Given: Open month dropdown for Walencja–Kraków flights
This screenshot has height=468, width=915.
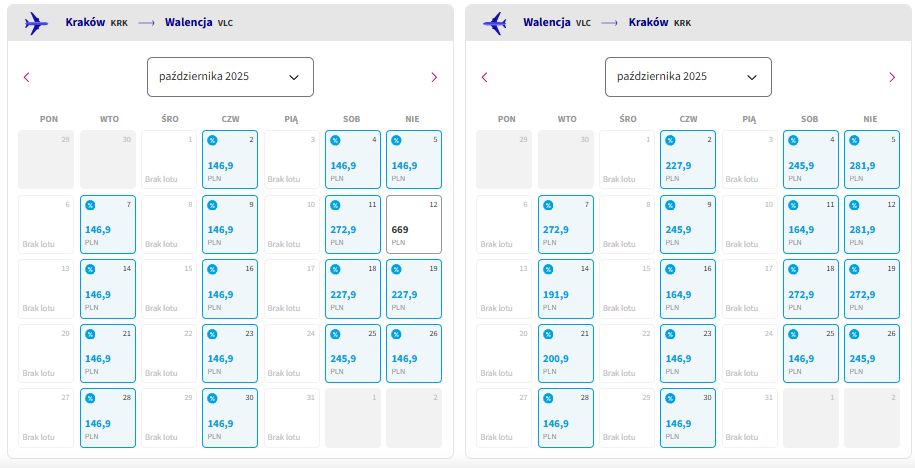Looking at the screenshot, I should [689, 77].
